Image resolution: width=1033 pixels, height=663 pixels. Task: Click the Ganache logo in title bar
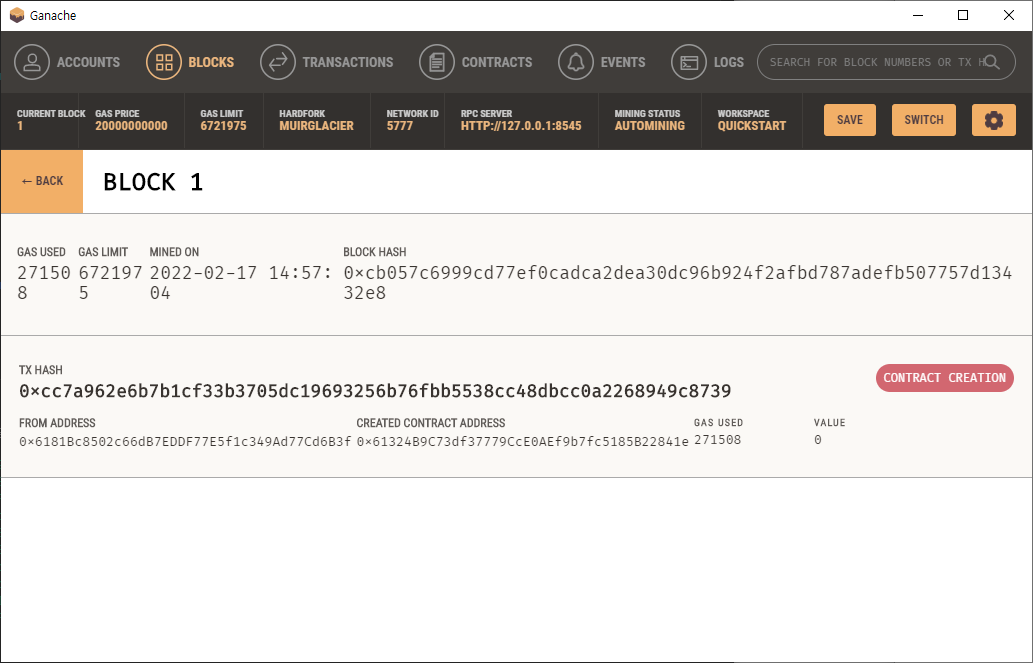click(x=17, y=15)
